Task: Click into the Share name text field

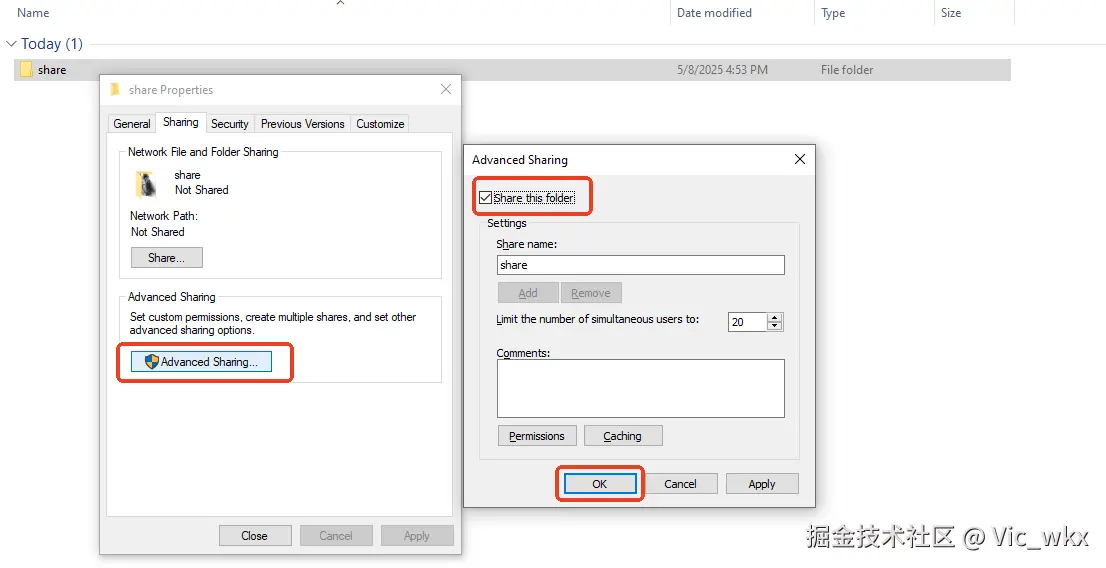Action: (640, 265)
